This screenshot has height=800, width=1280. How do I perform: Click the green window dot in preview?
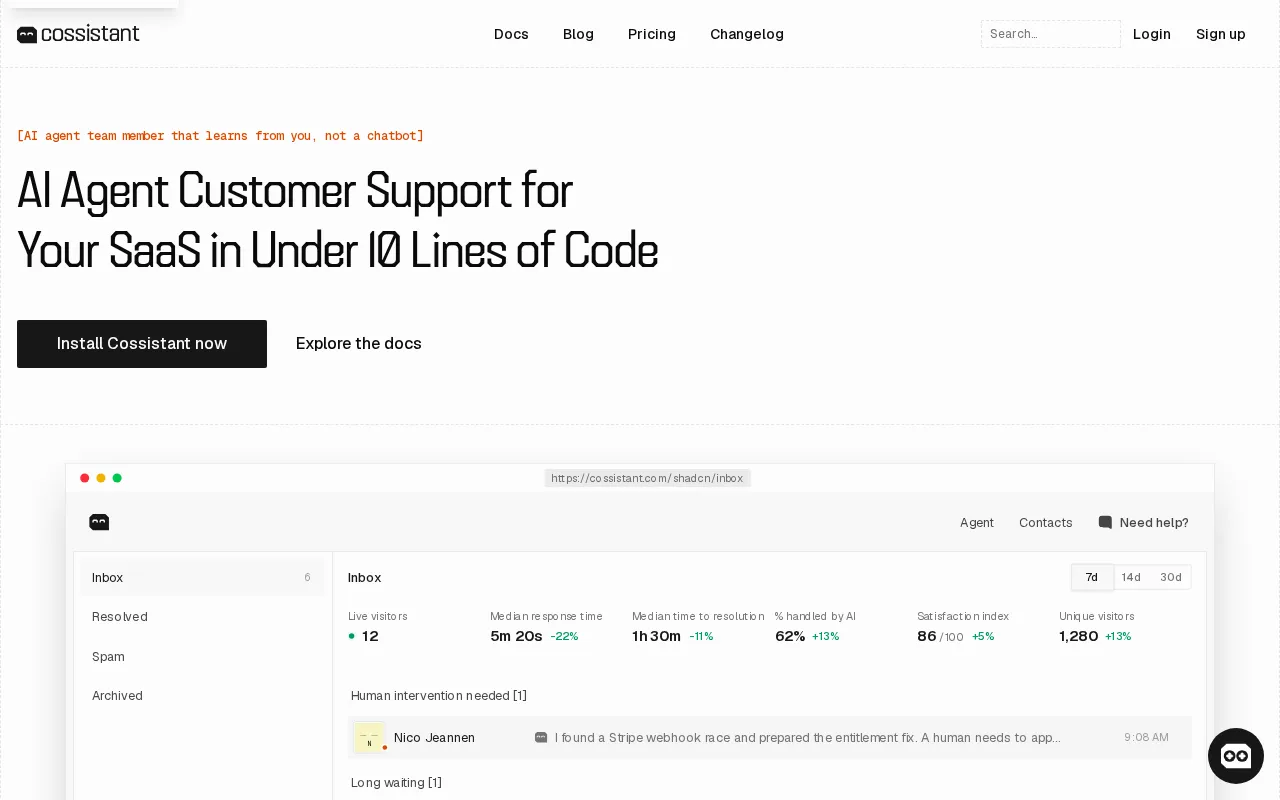[117, 478]
